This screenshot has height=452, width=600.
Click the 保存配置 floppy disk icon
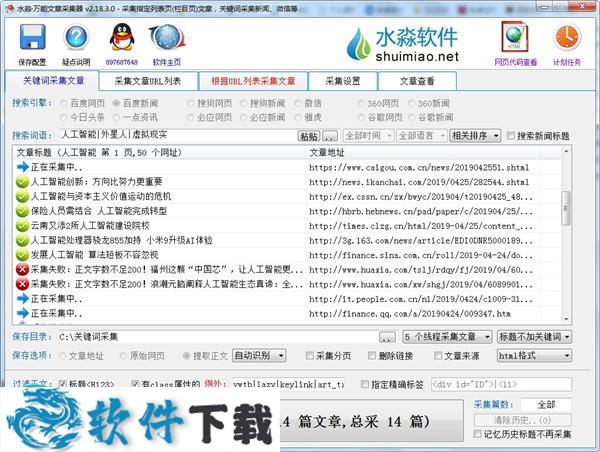coord(32,39)
